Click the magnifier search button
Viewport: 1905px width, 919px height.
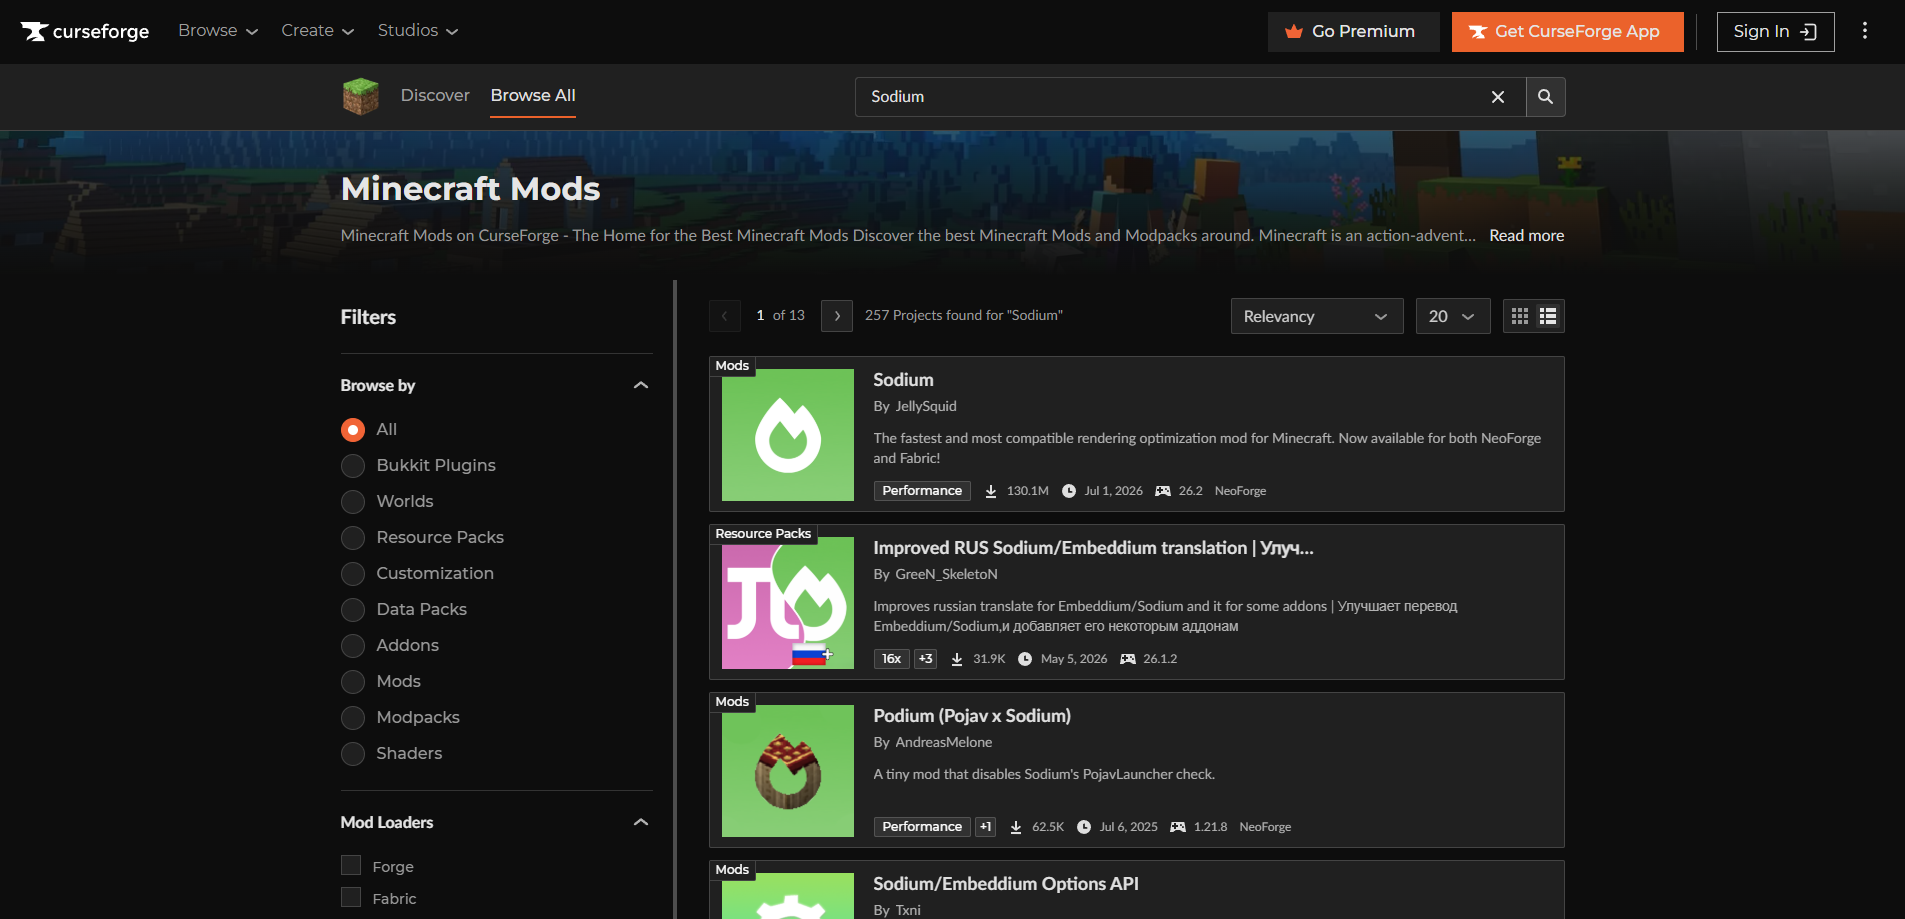1546,97
